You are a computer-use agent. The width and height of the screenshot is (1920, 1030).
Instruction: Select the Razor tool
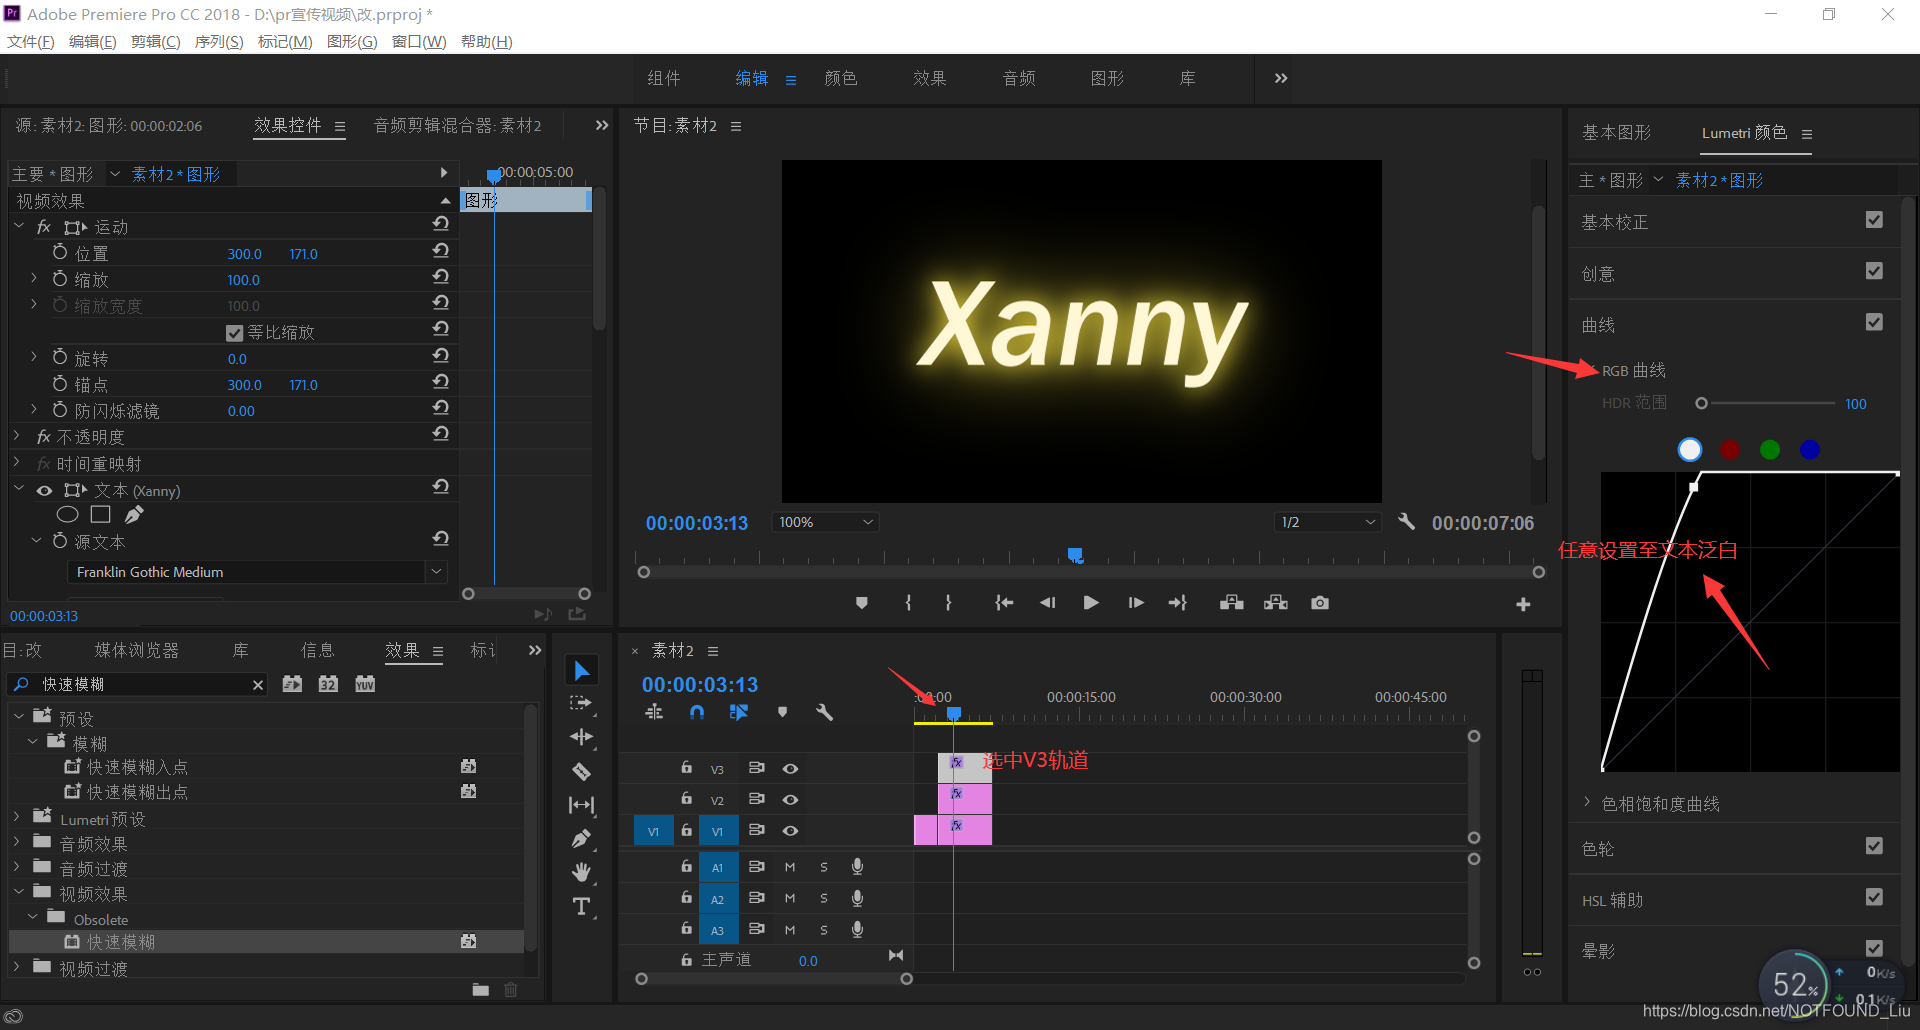(581, 771)
